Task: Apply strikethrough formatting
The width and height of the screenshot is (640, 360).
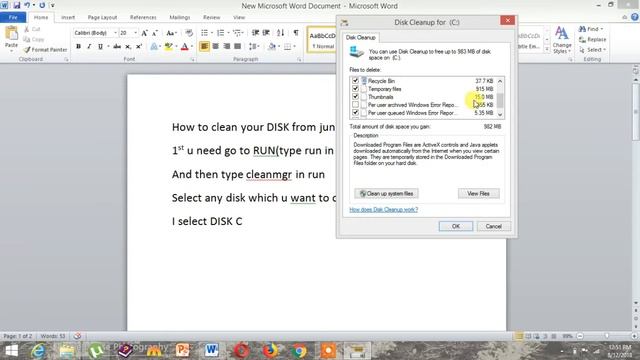Action: pyautogui.click(x=117, y=47)
